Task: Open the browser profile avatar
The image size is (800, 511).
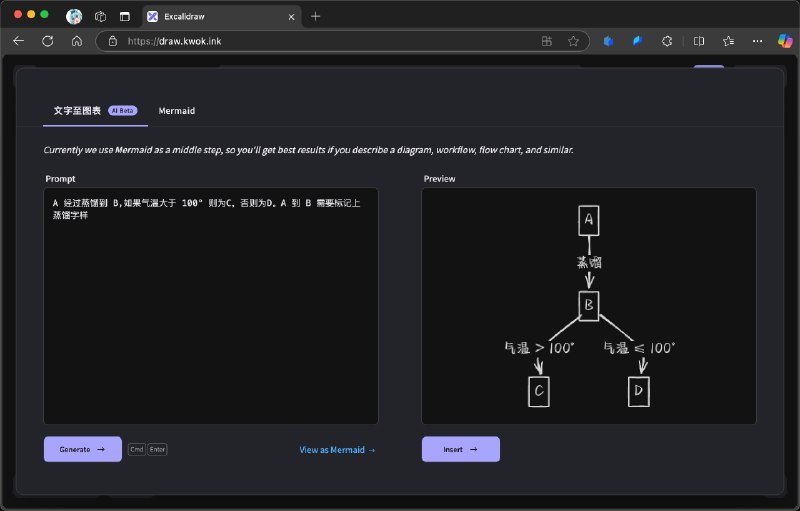Action: pos(74,16)
